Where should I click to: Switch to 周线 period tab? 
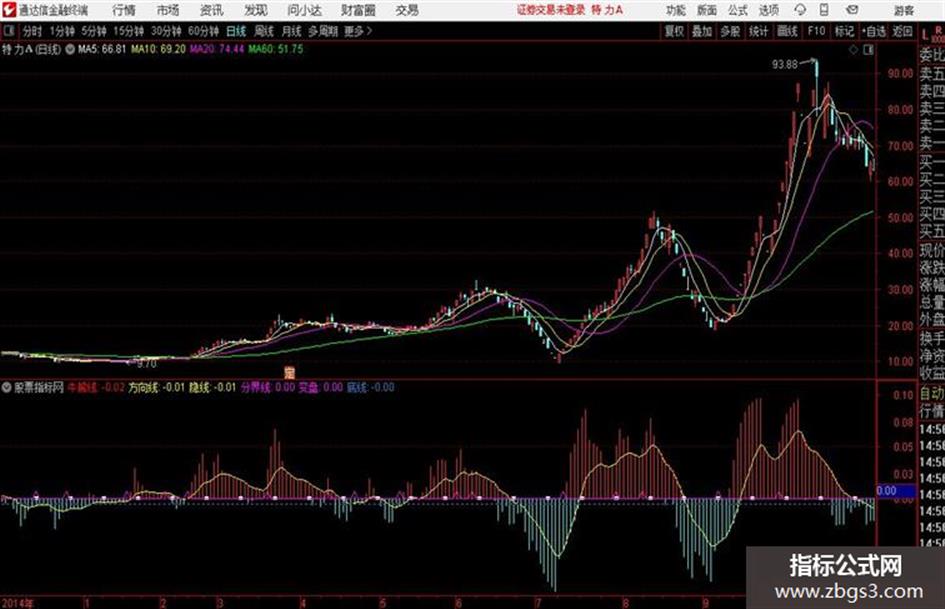click(264, 31)
